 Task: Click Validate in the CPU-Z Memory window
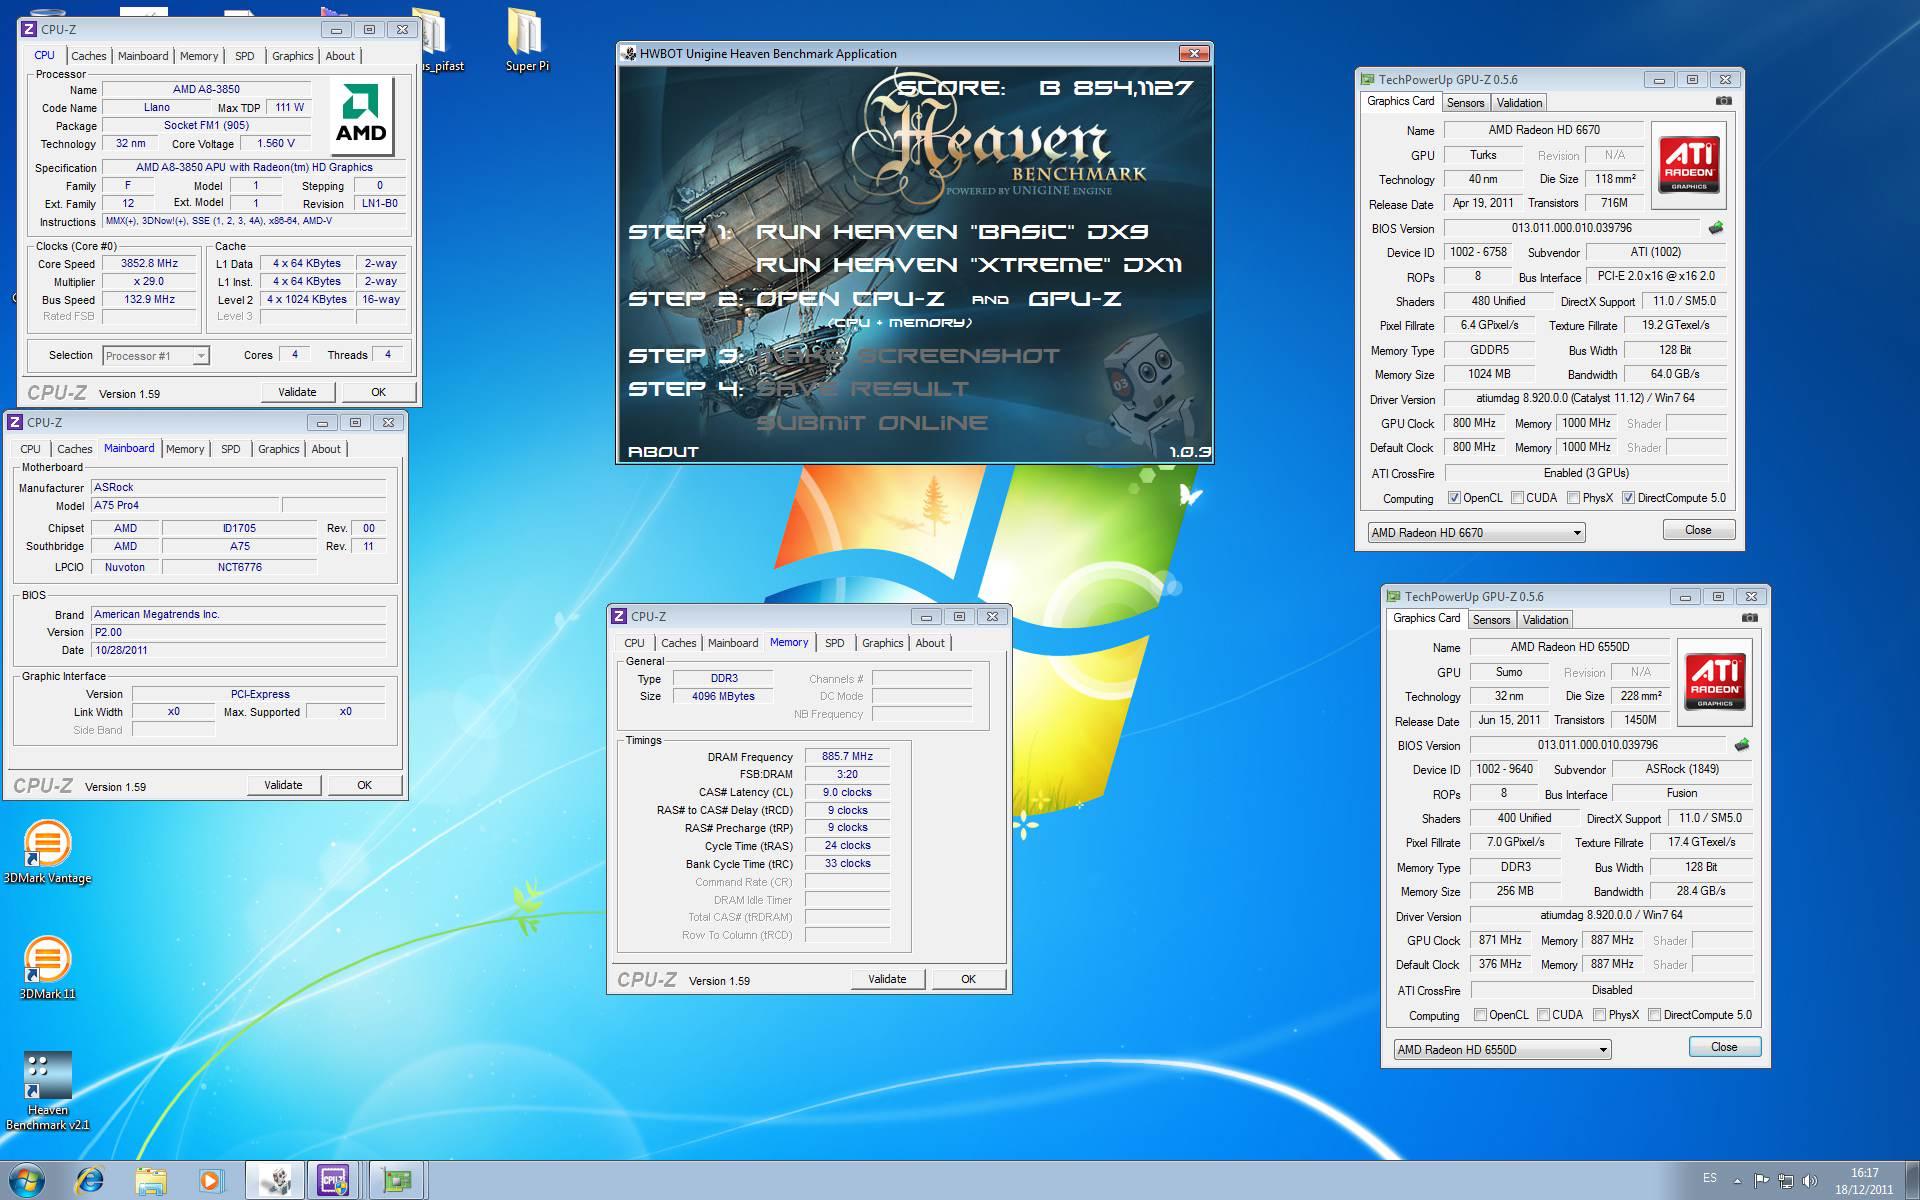887,979
